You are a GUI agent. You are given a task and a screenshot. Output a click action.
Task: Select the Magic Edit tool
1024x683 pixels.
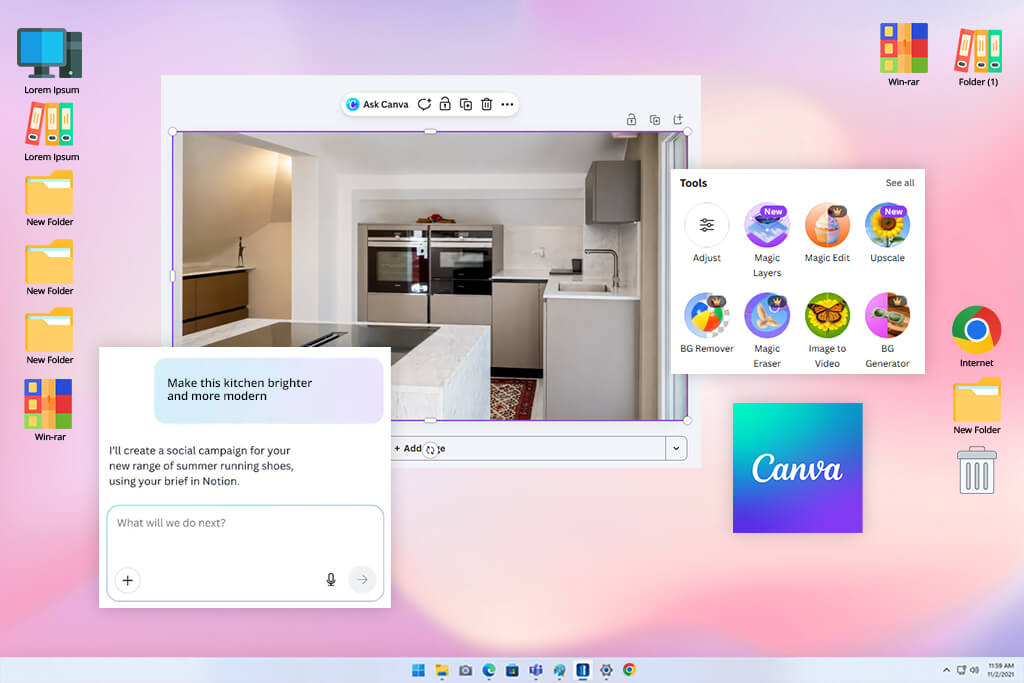tap(827, 233)
